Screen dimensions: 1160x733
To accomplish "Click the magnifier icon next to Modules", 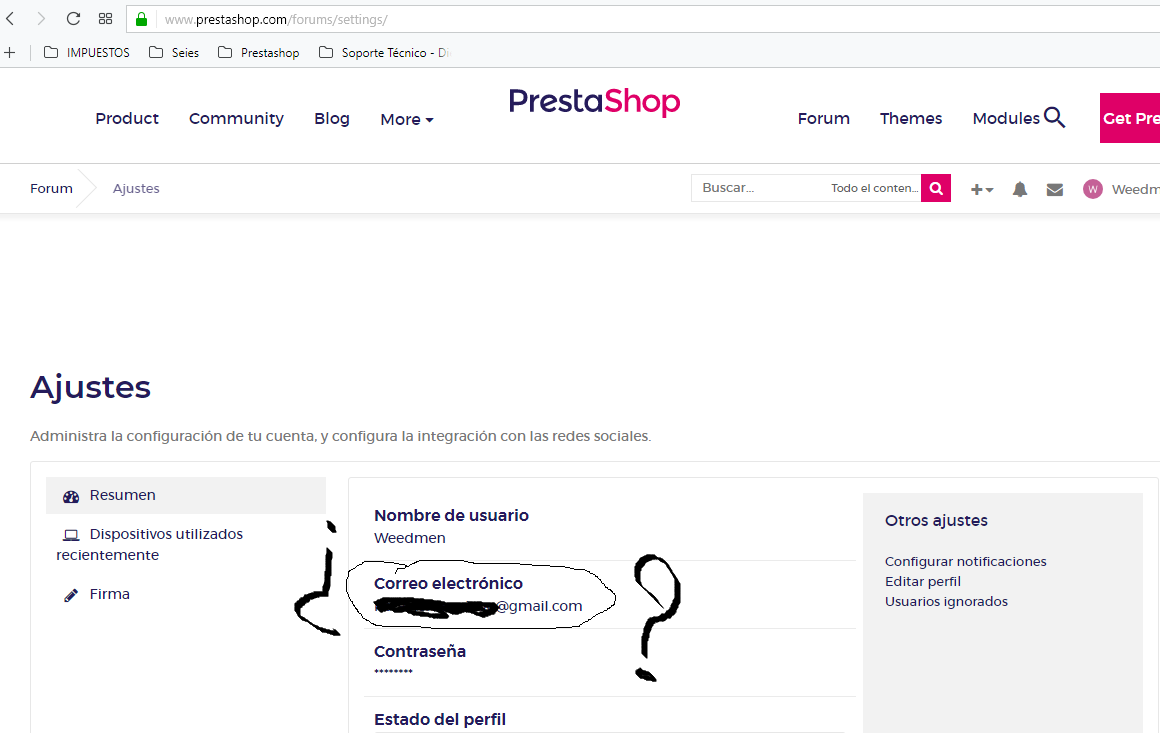I will [1054, 118].
